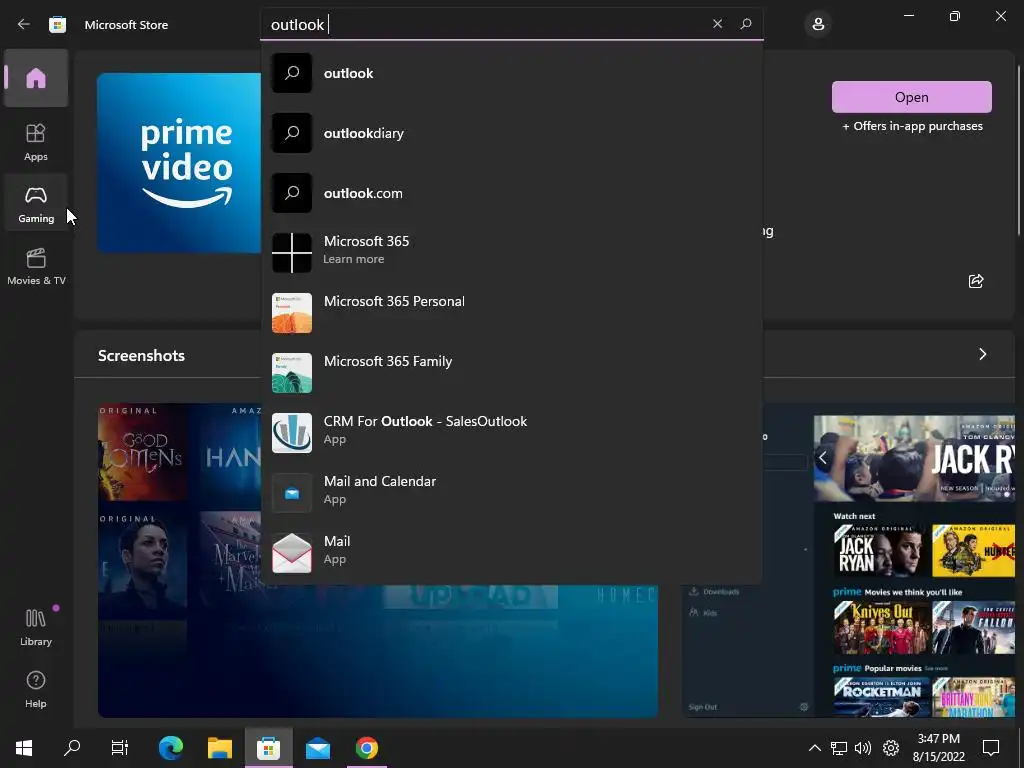Viewport: 1024px width, 768px height.
Task: Launch Google Chrome from taskbar
Action: pos(366,748)
